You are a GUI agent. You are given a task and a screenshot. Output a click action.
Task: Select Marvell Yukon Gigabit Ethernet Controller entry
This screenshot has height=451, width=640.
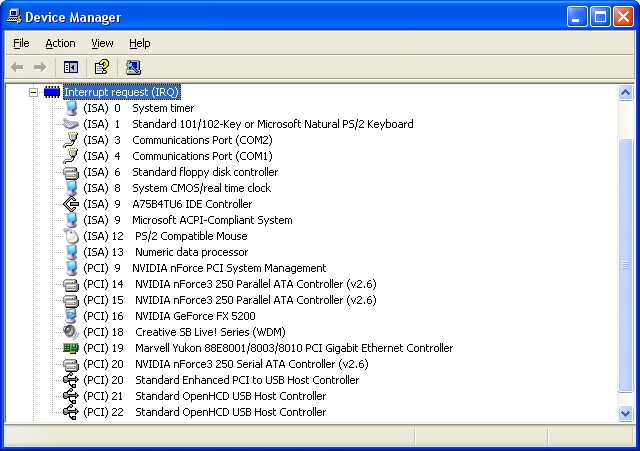click(268, 348)
